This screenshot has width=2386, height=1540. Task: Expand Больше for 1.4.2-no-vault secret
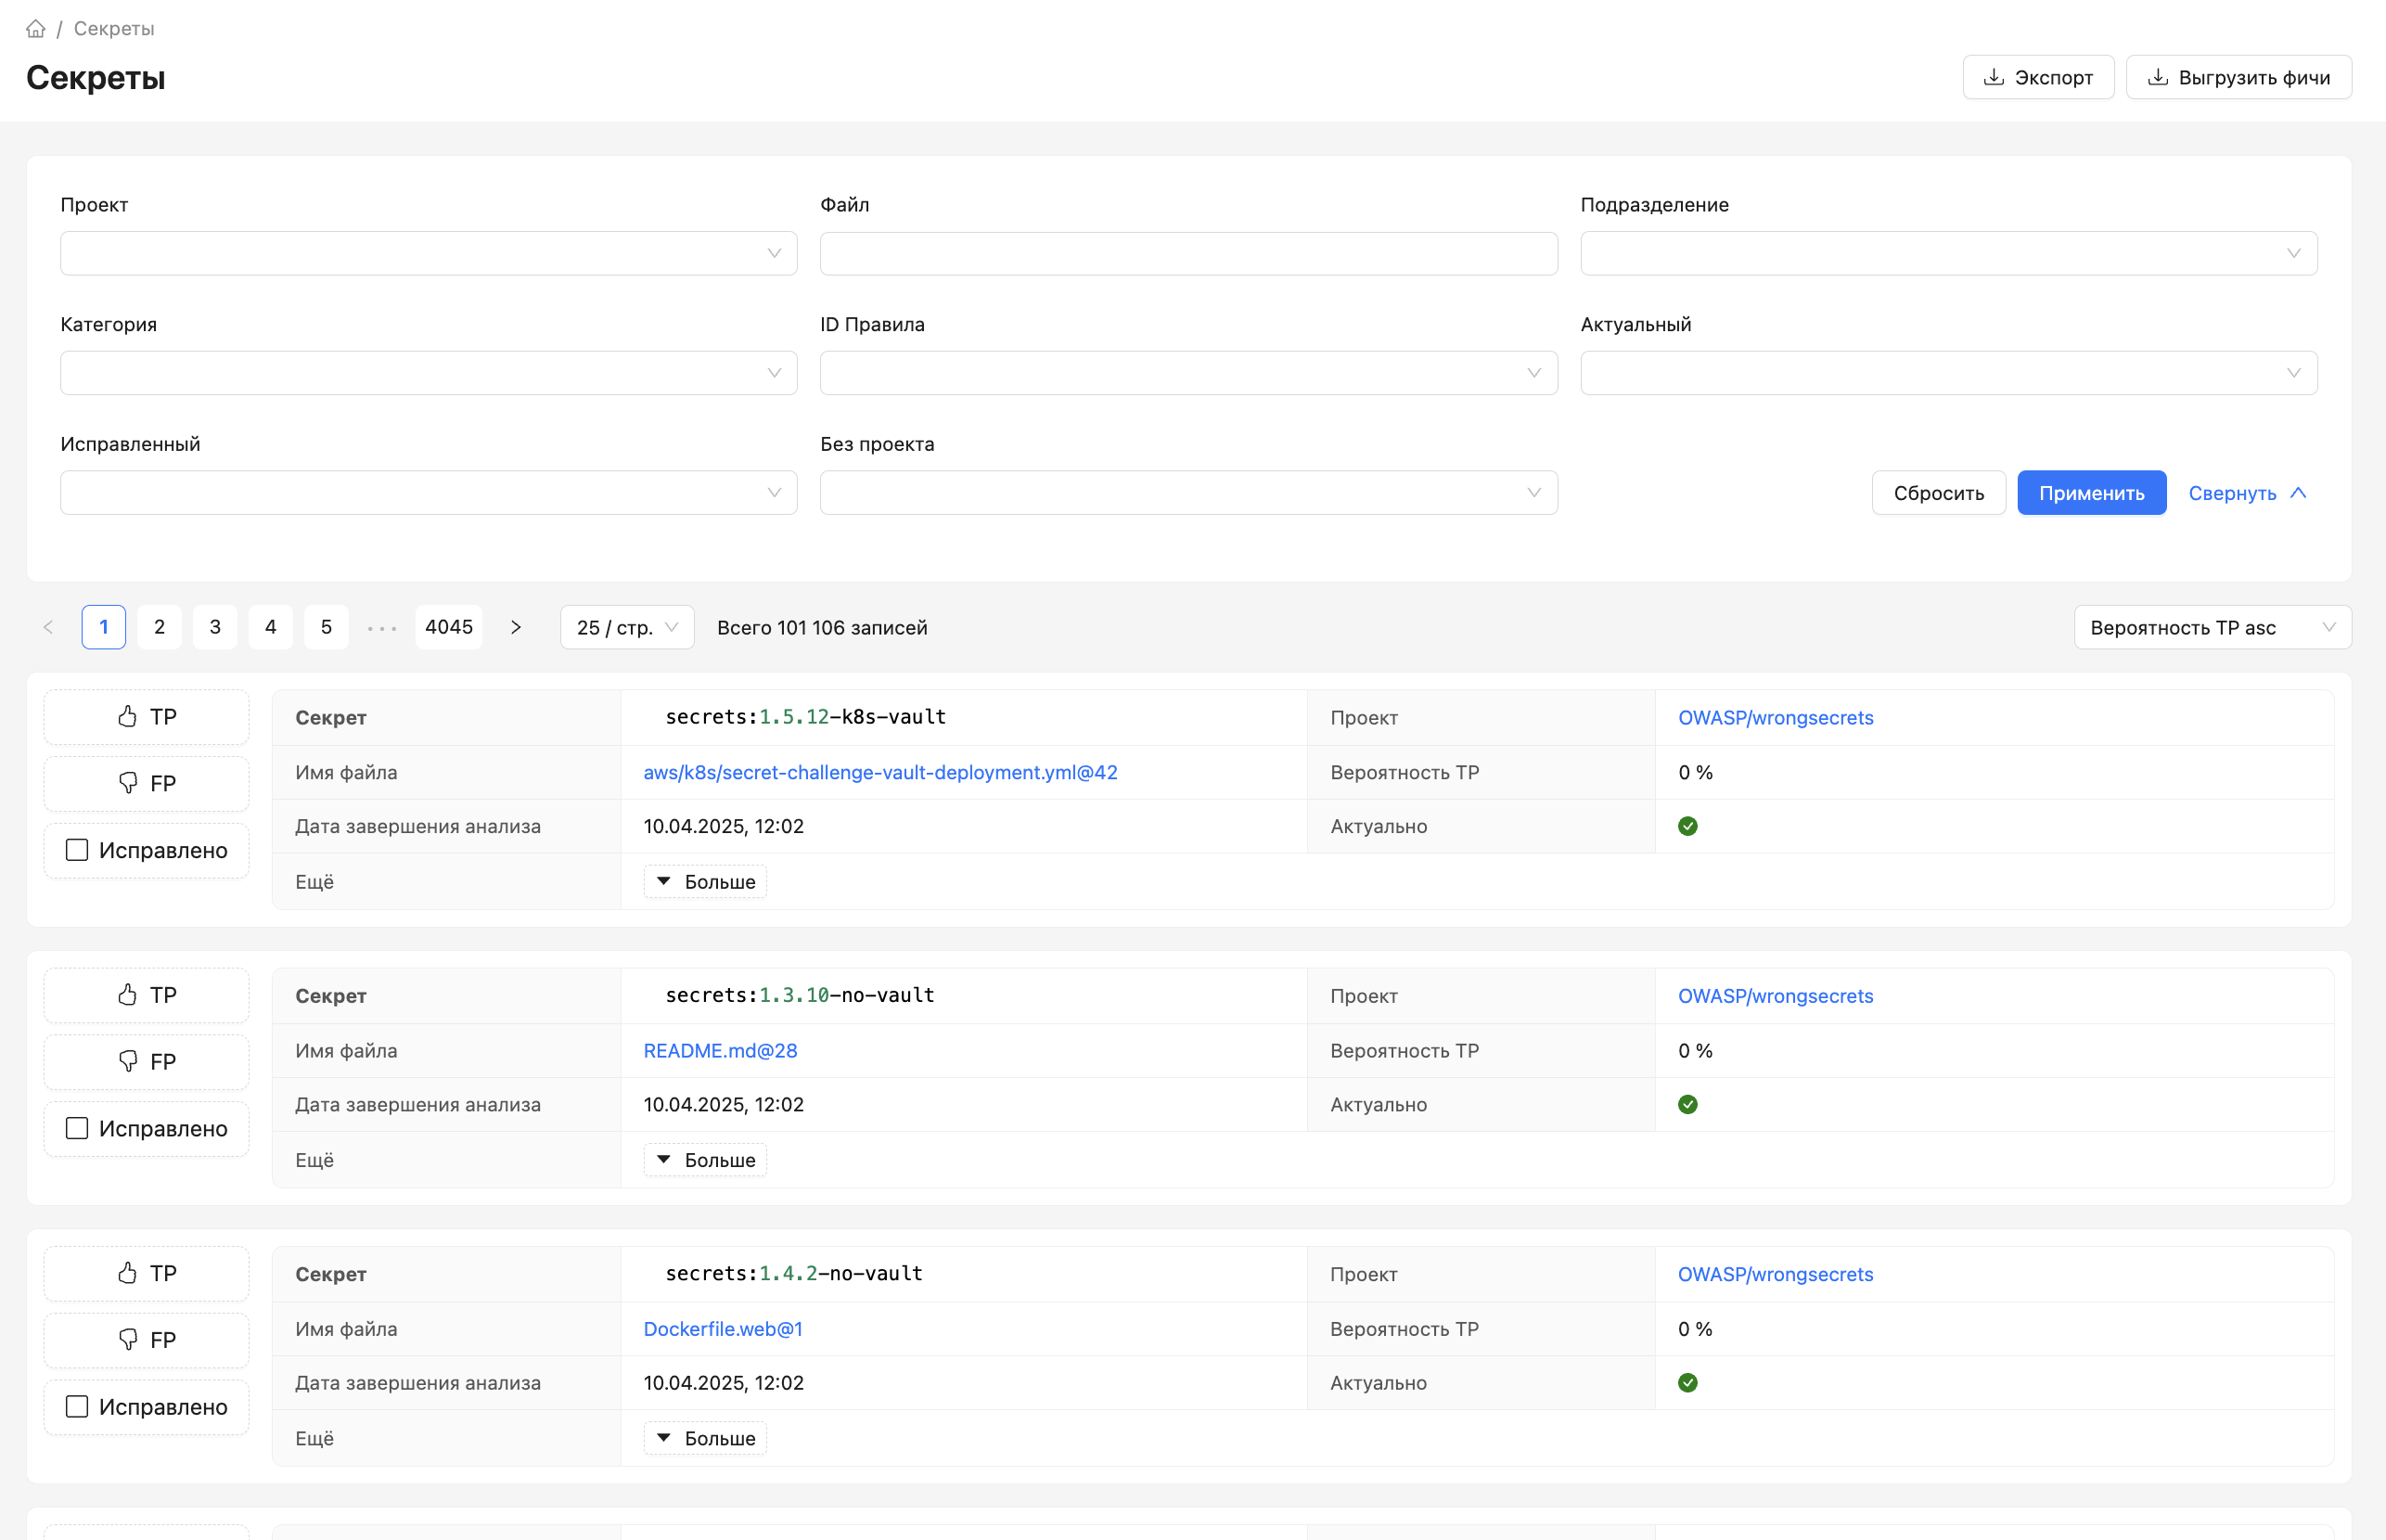point(705,1437)
